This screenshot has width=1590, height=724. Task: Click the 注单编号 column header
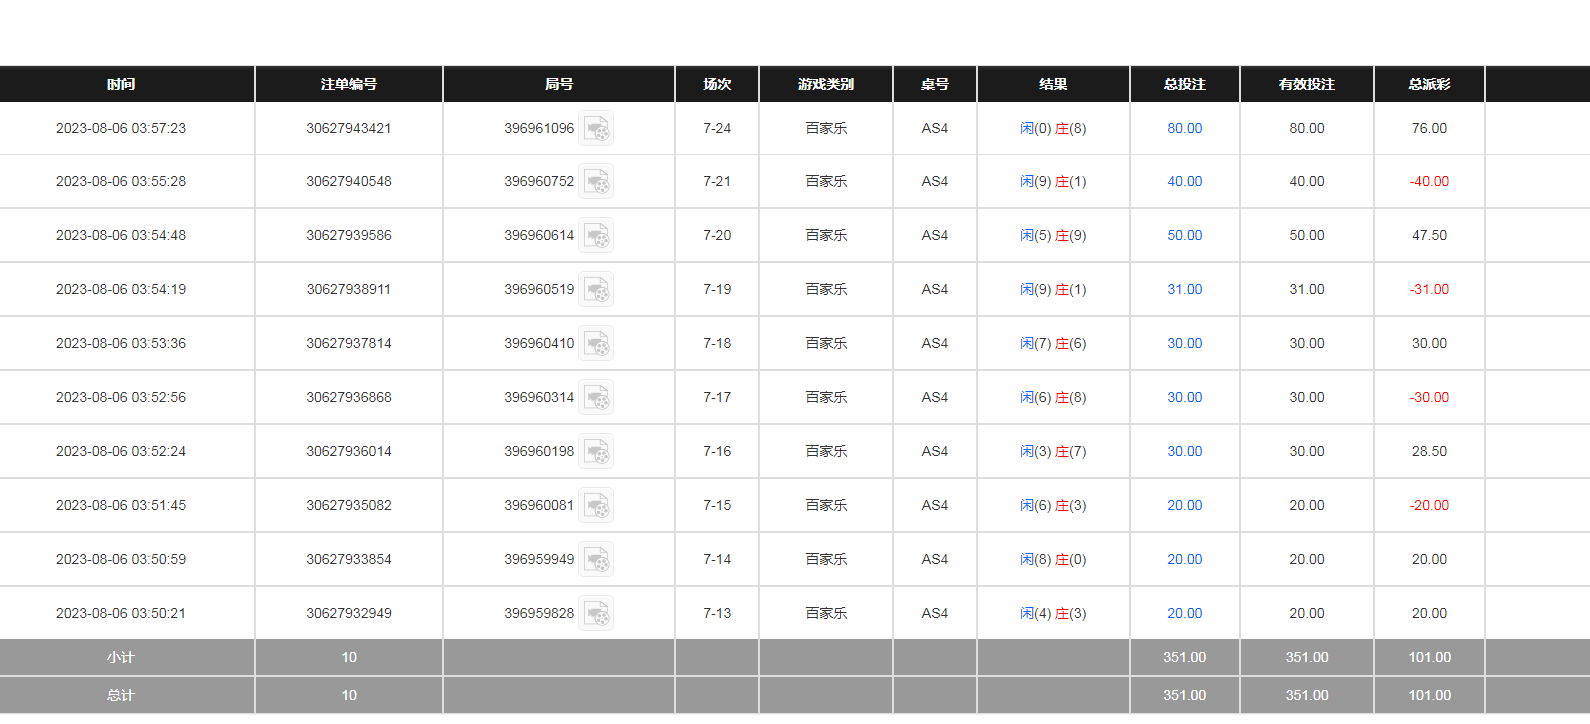coord(348,84)
